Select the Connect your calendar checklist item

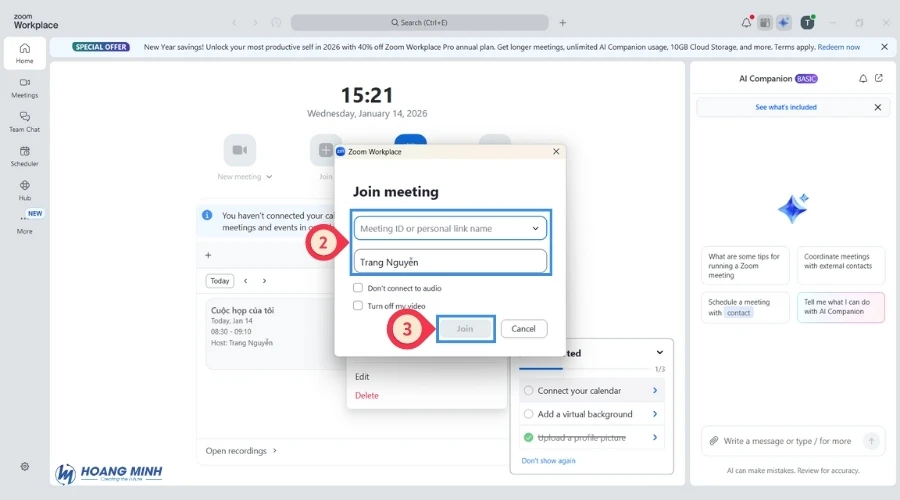tap(578, 391)
